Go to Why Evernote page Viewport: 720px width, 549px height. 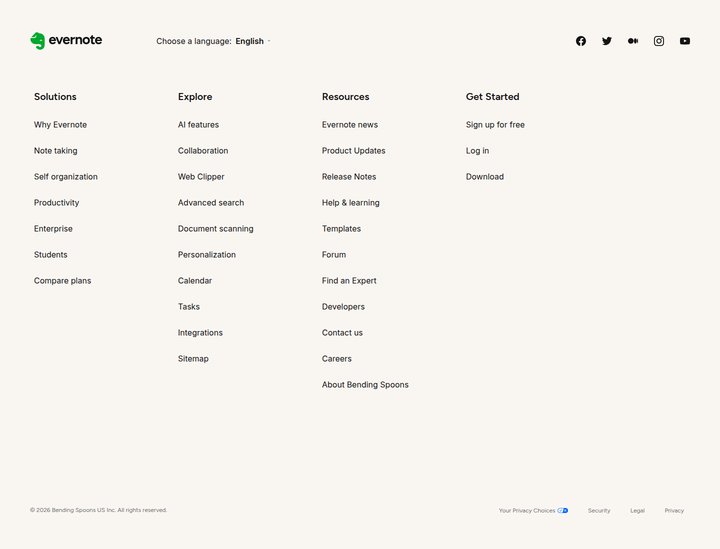60,125
